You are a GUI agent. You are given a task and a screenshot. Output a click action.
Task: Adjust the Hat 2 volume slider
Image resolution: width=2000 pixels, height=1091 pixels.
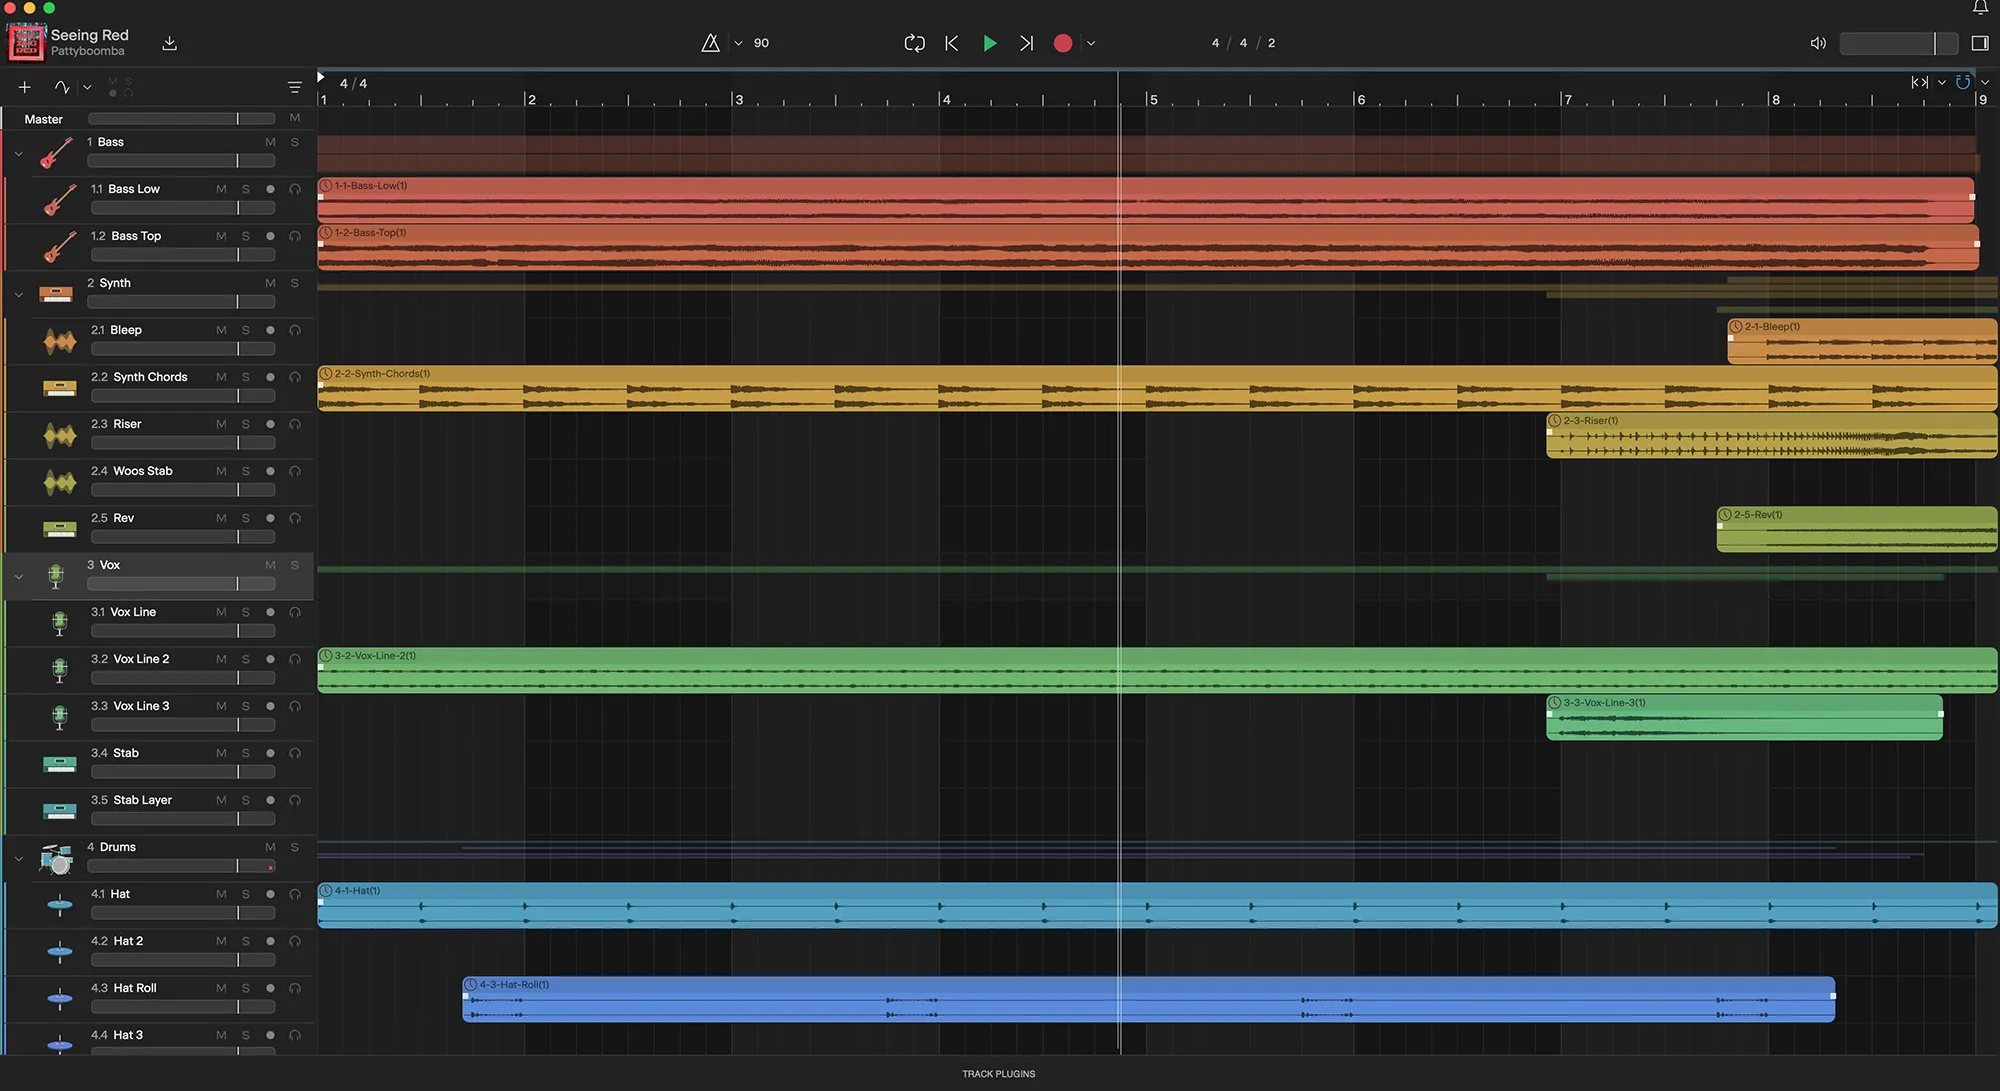point(183,960)
